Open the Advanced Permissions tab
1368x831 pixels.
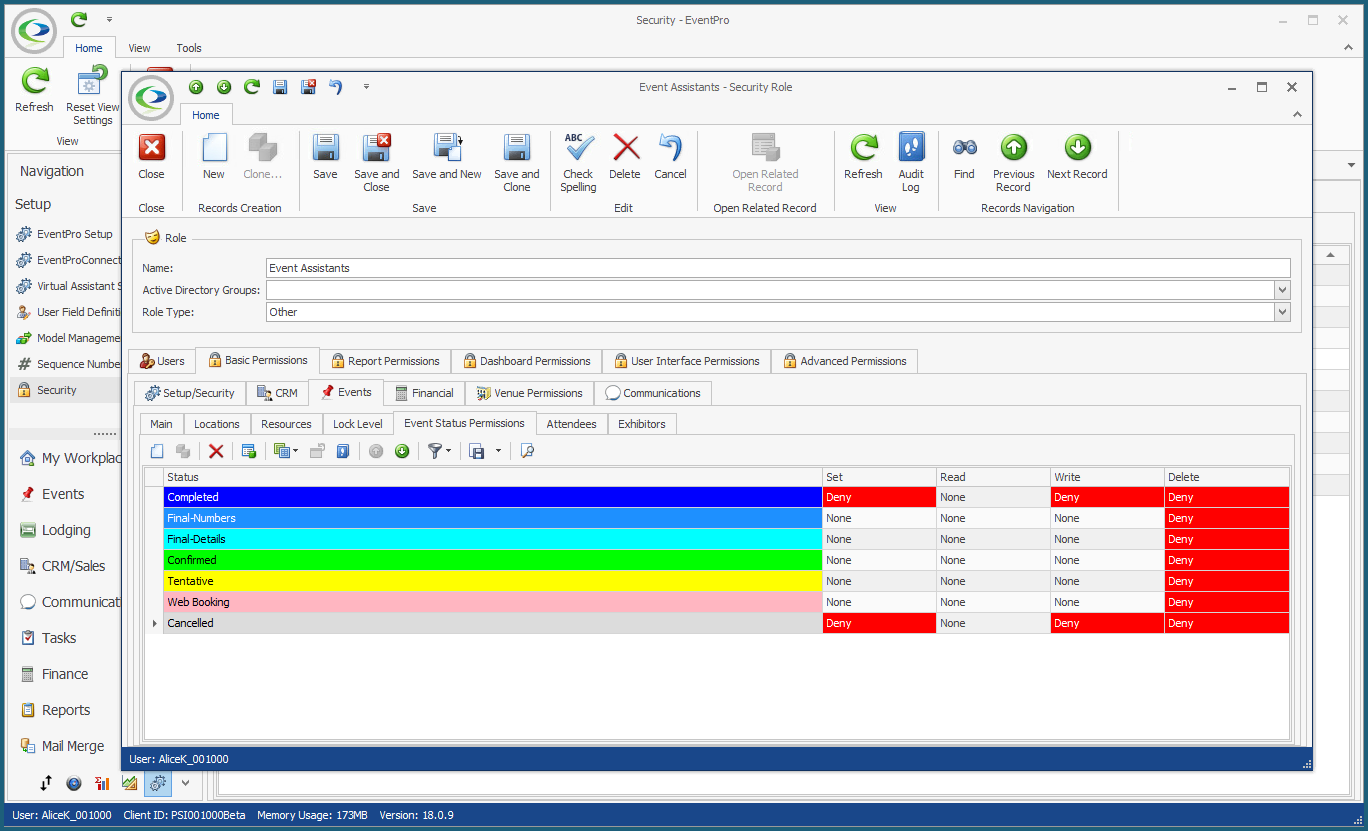(x=844, y=361)
